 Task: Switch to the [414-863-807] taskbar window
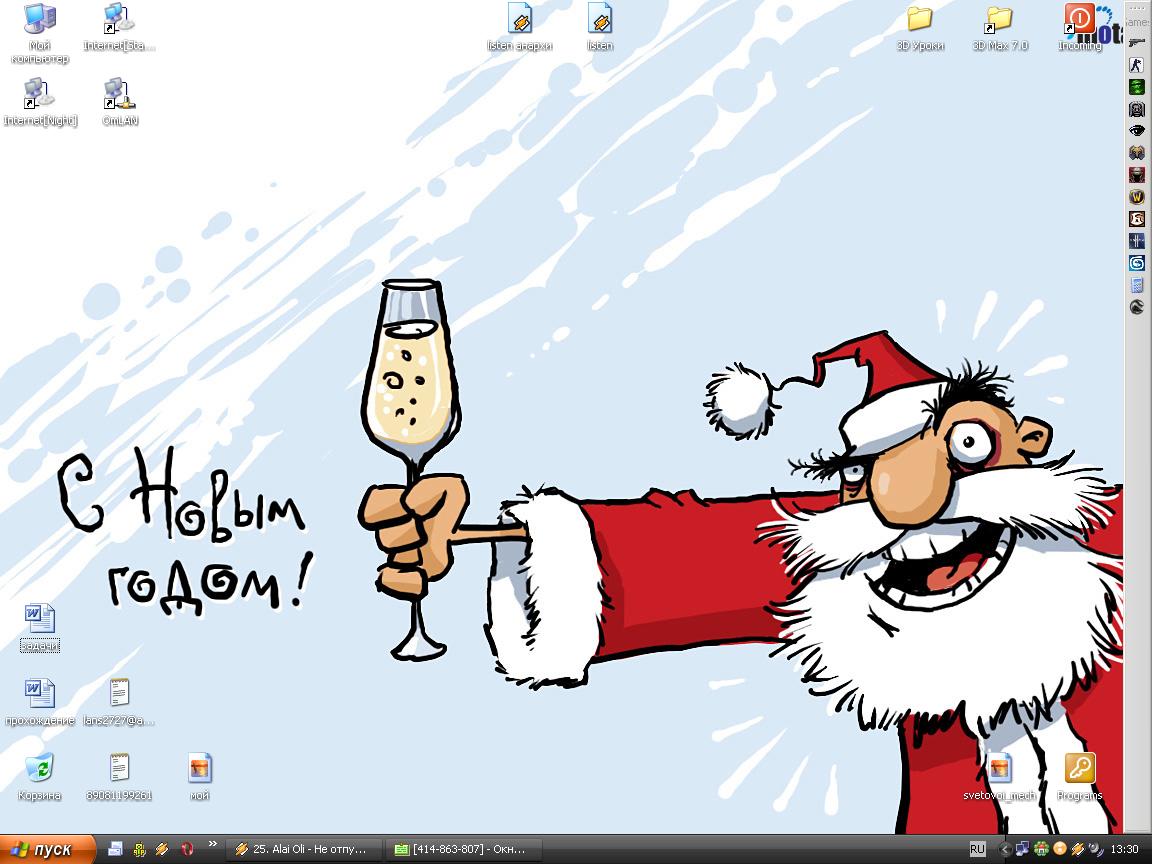(464, 849)
